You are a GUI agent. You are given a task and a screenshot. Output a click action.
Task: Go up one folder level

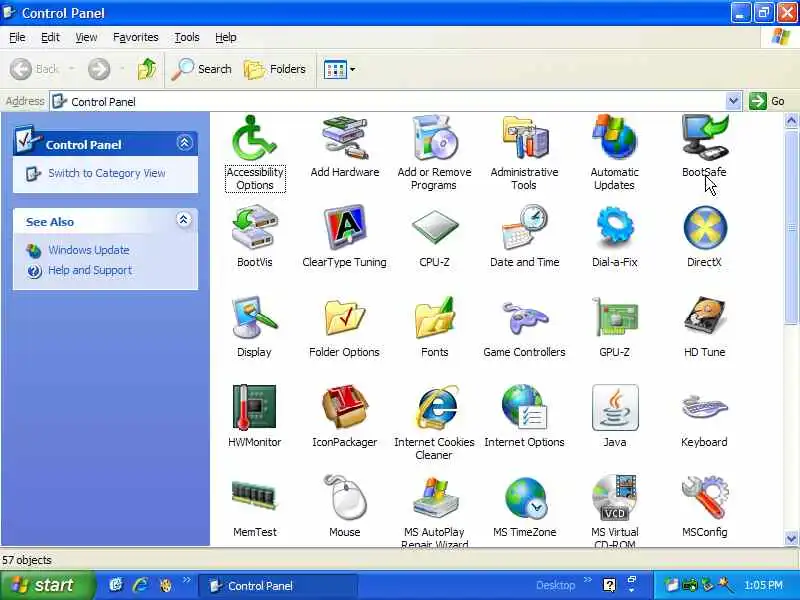pos(147,69)
